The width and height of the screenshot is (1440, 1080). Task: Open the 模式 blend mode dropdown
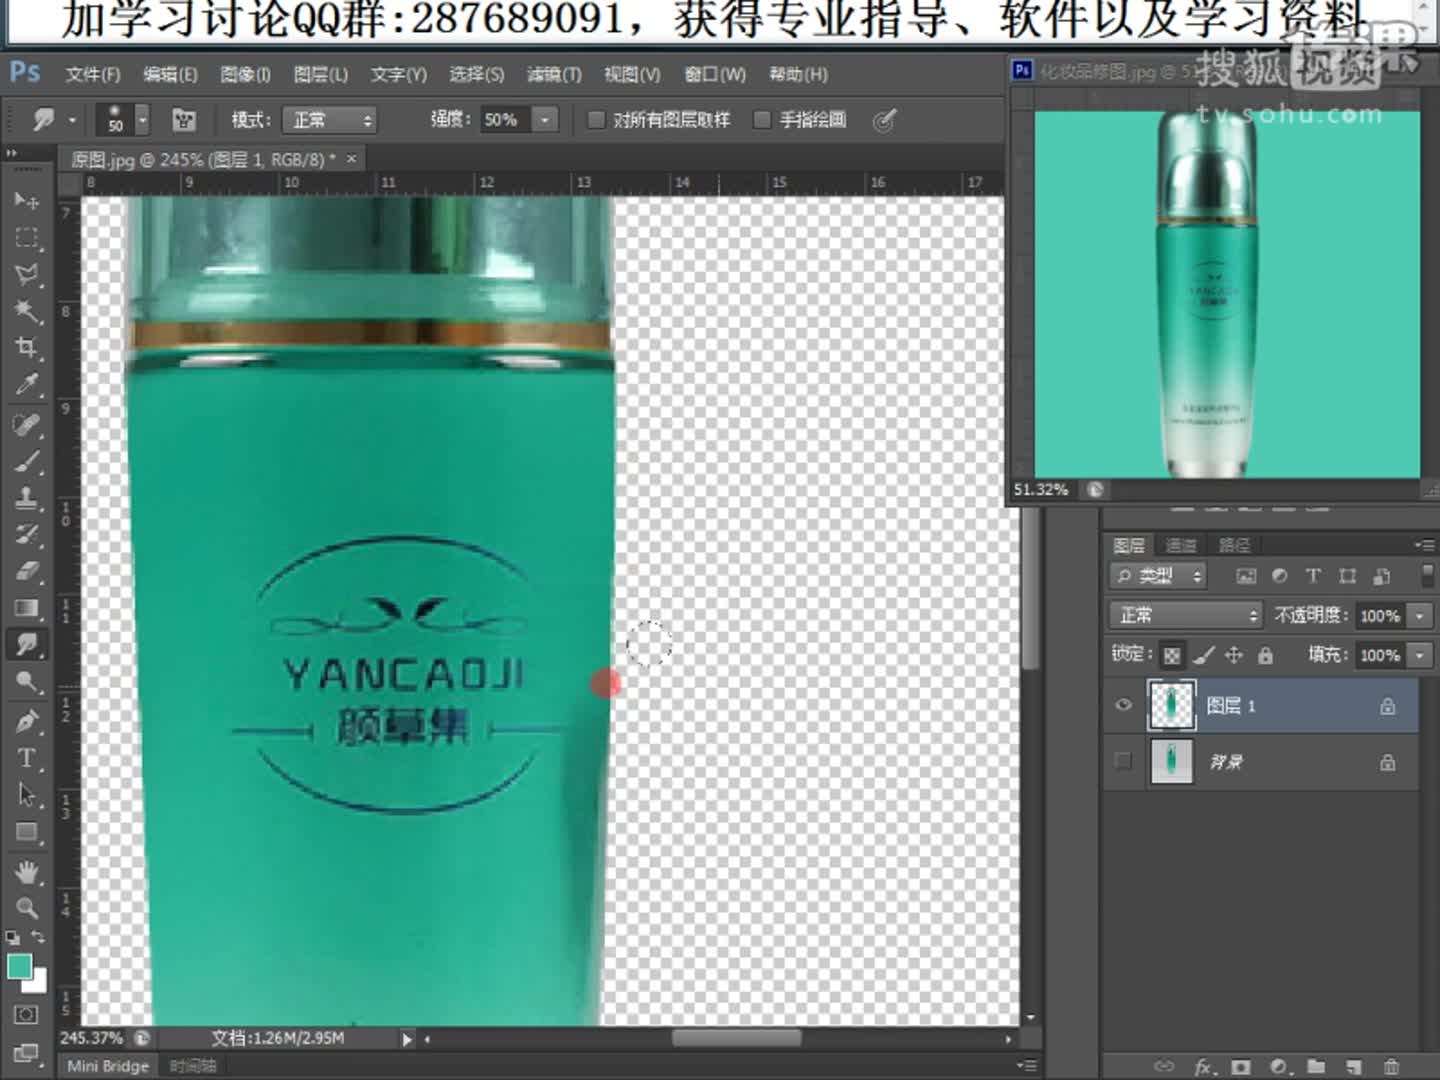click(x=329, y=120)
